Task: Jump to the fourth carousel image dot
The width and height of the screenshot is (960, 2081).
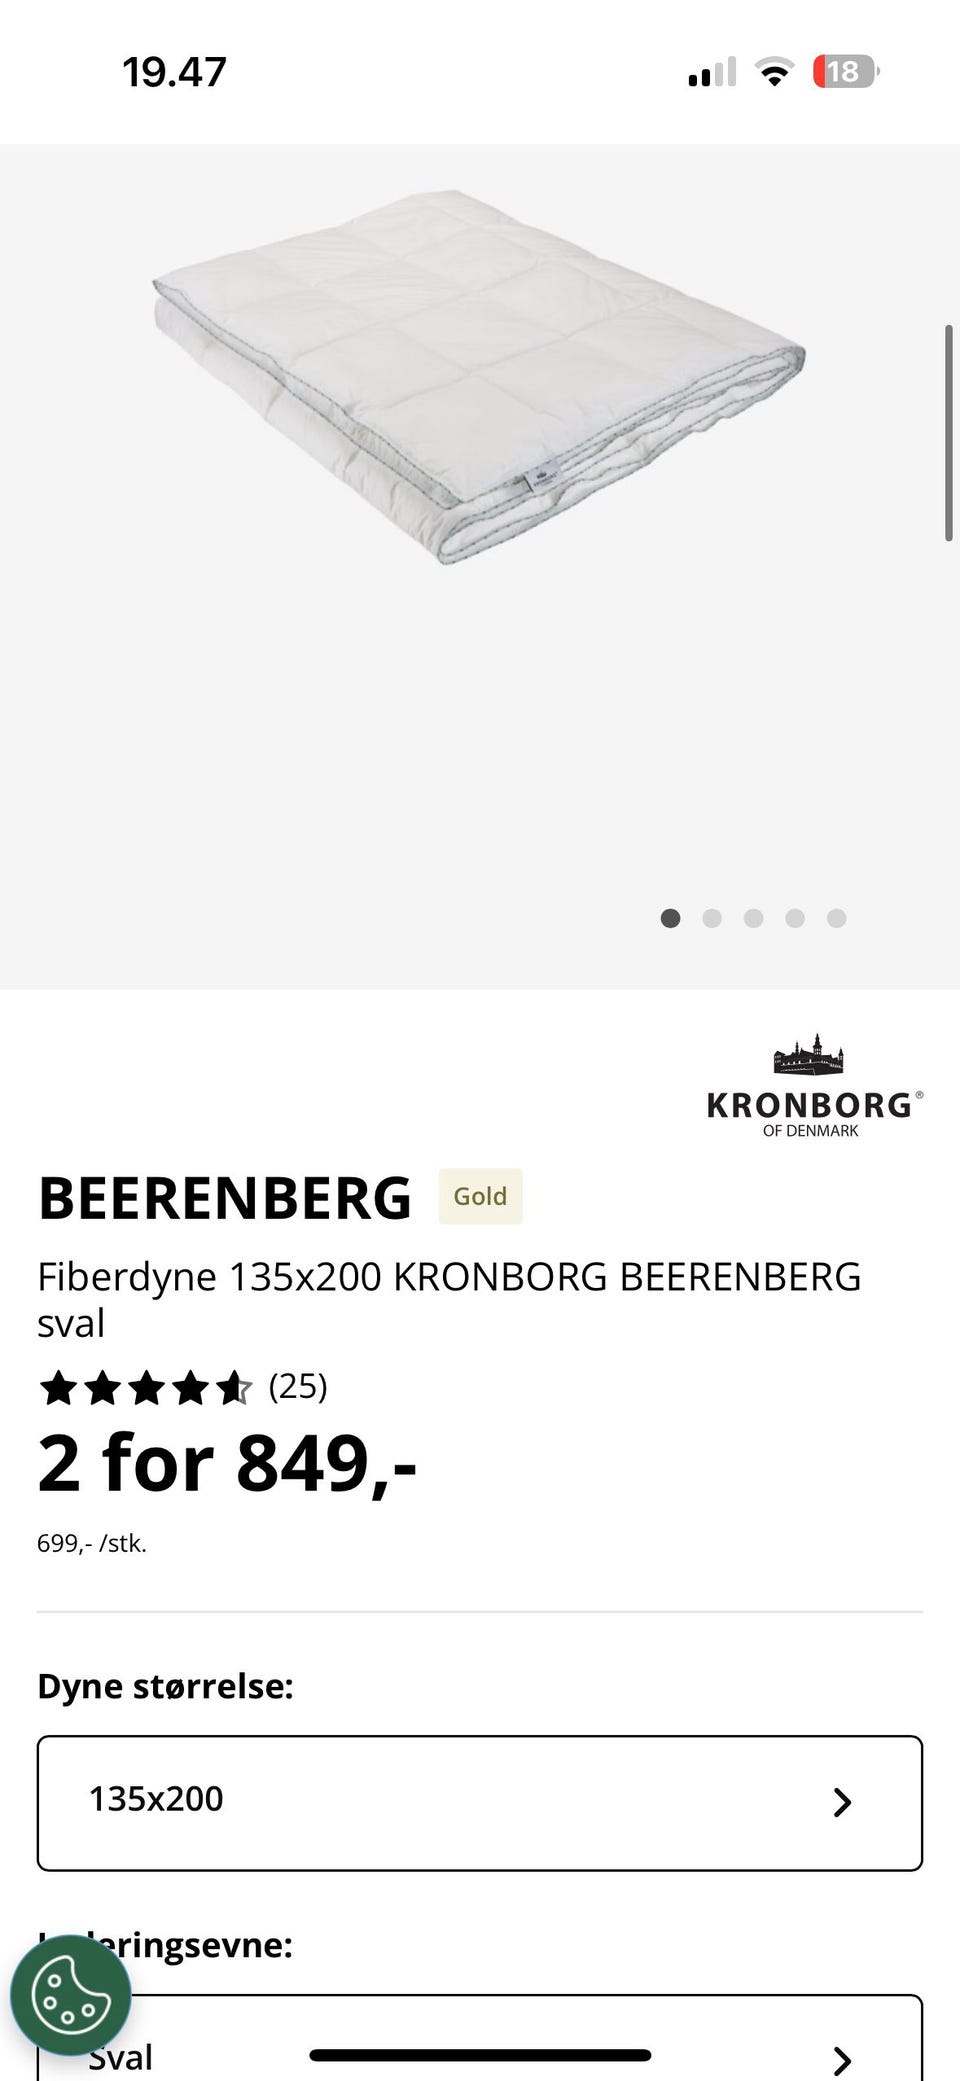Action: [795, 918]
